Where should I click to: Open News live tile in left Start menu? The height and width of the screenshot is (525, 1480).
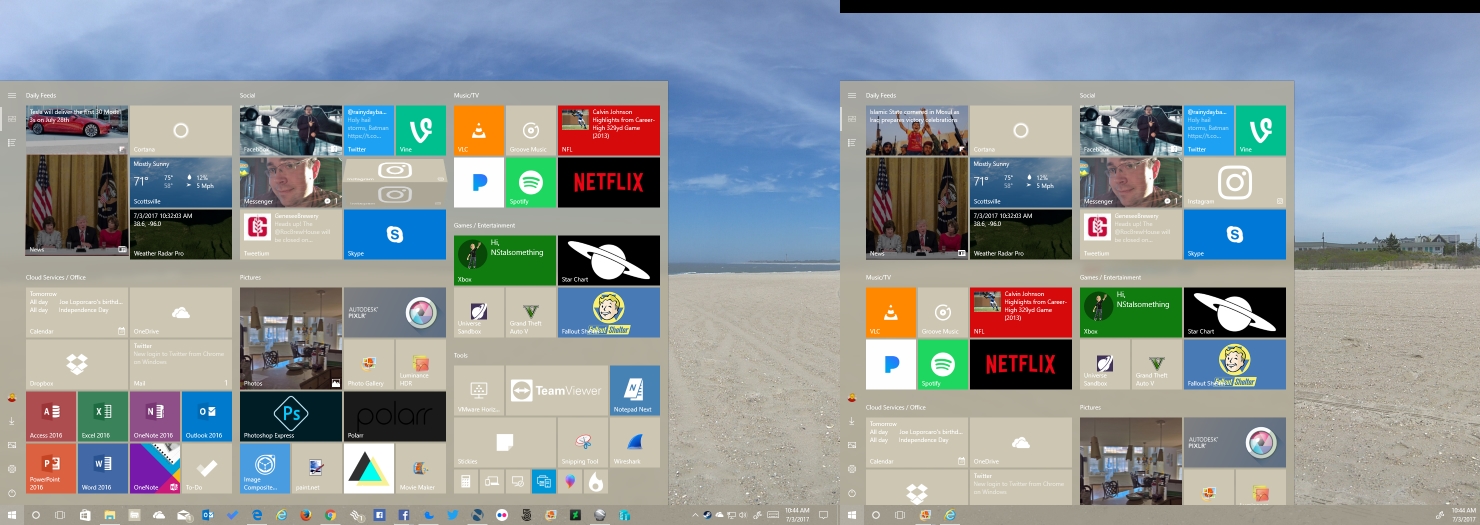coord(77,205)
